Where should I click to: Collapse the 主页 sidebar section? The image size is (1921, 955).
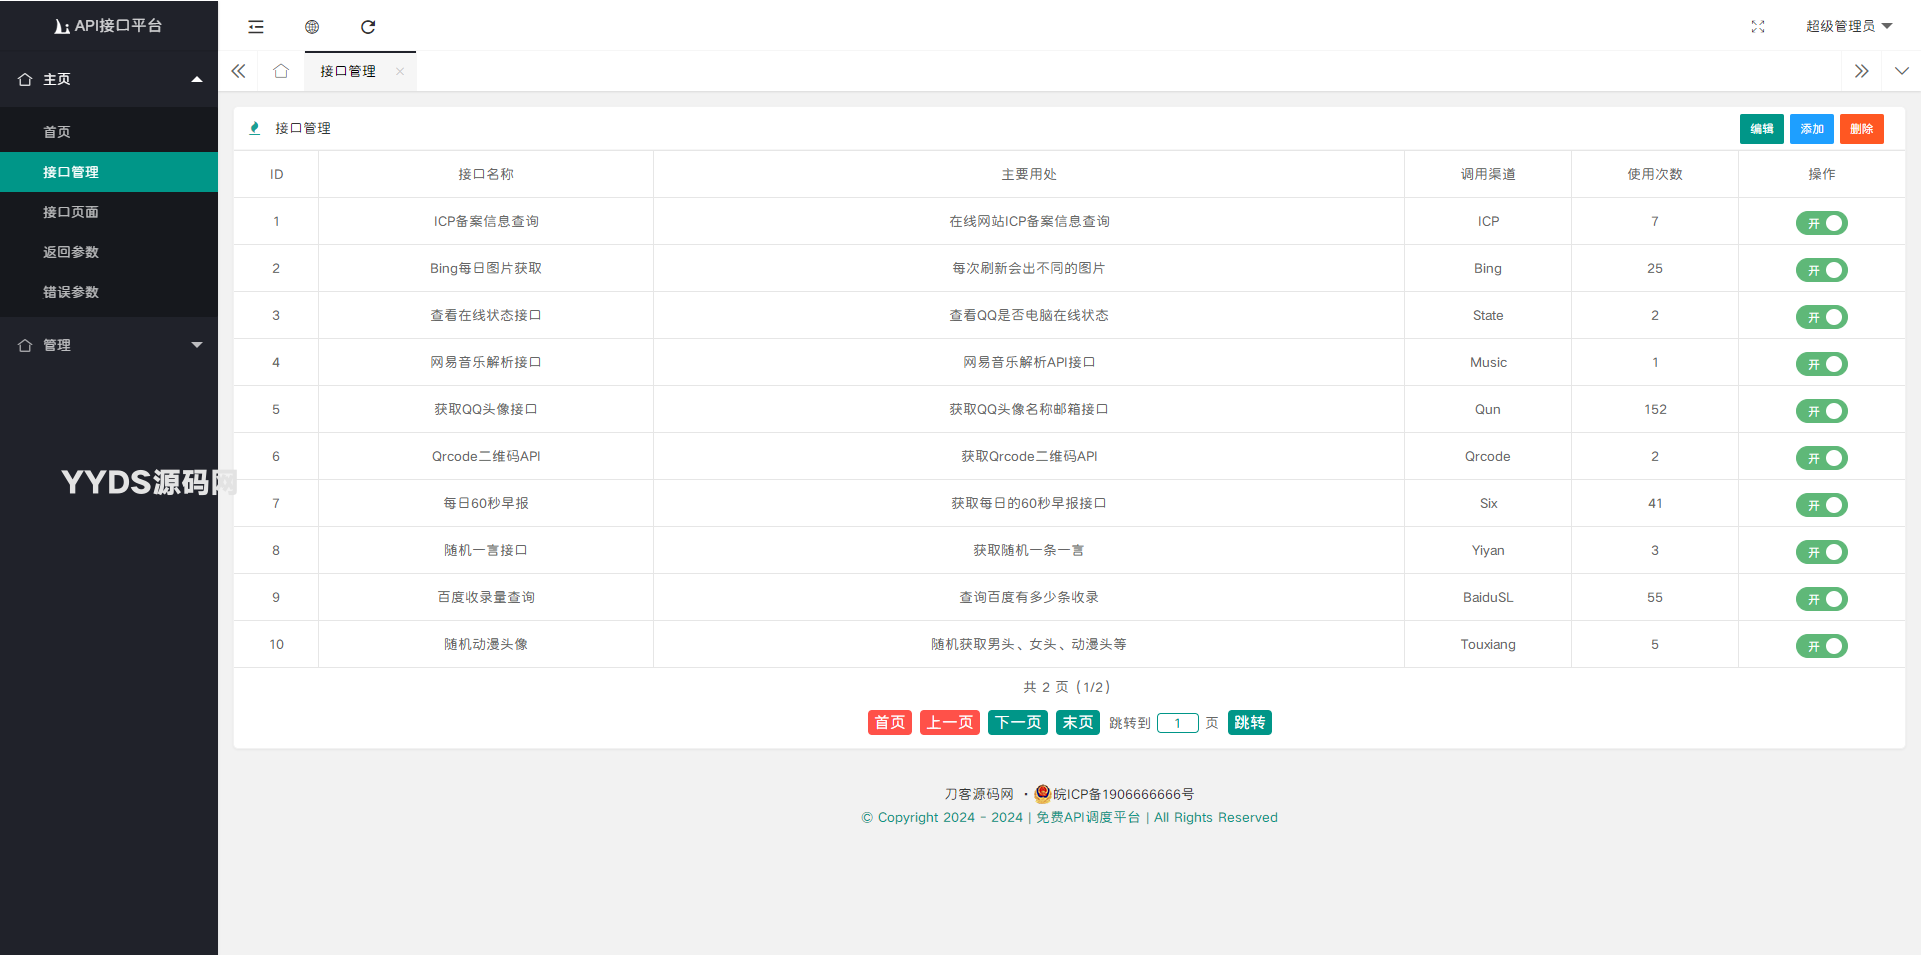(109, 79)
